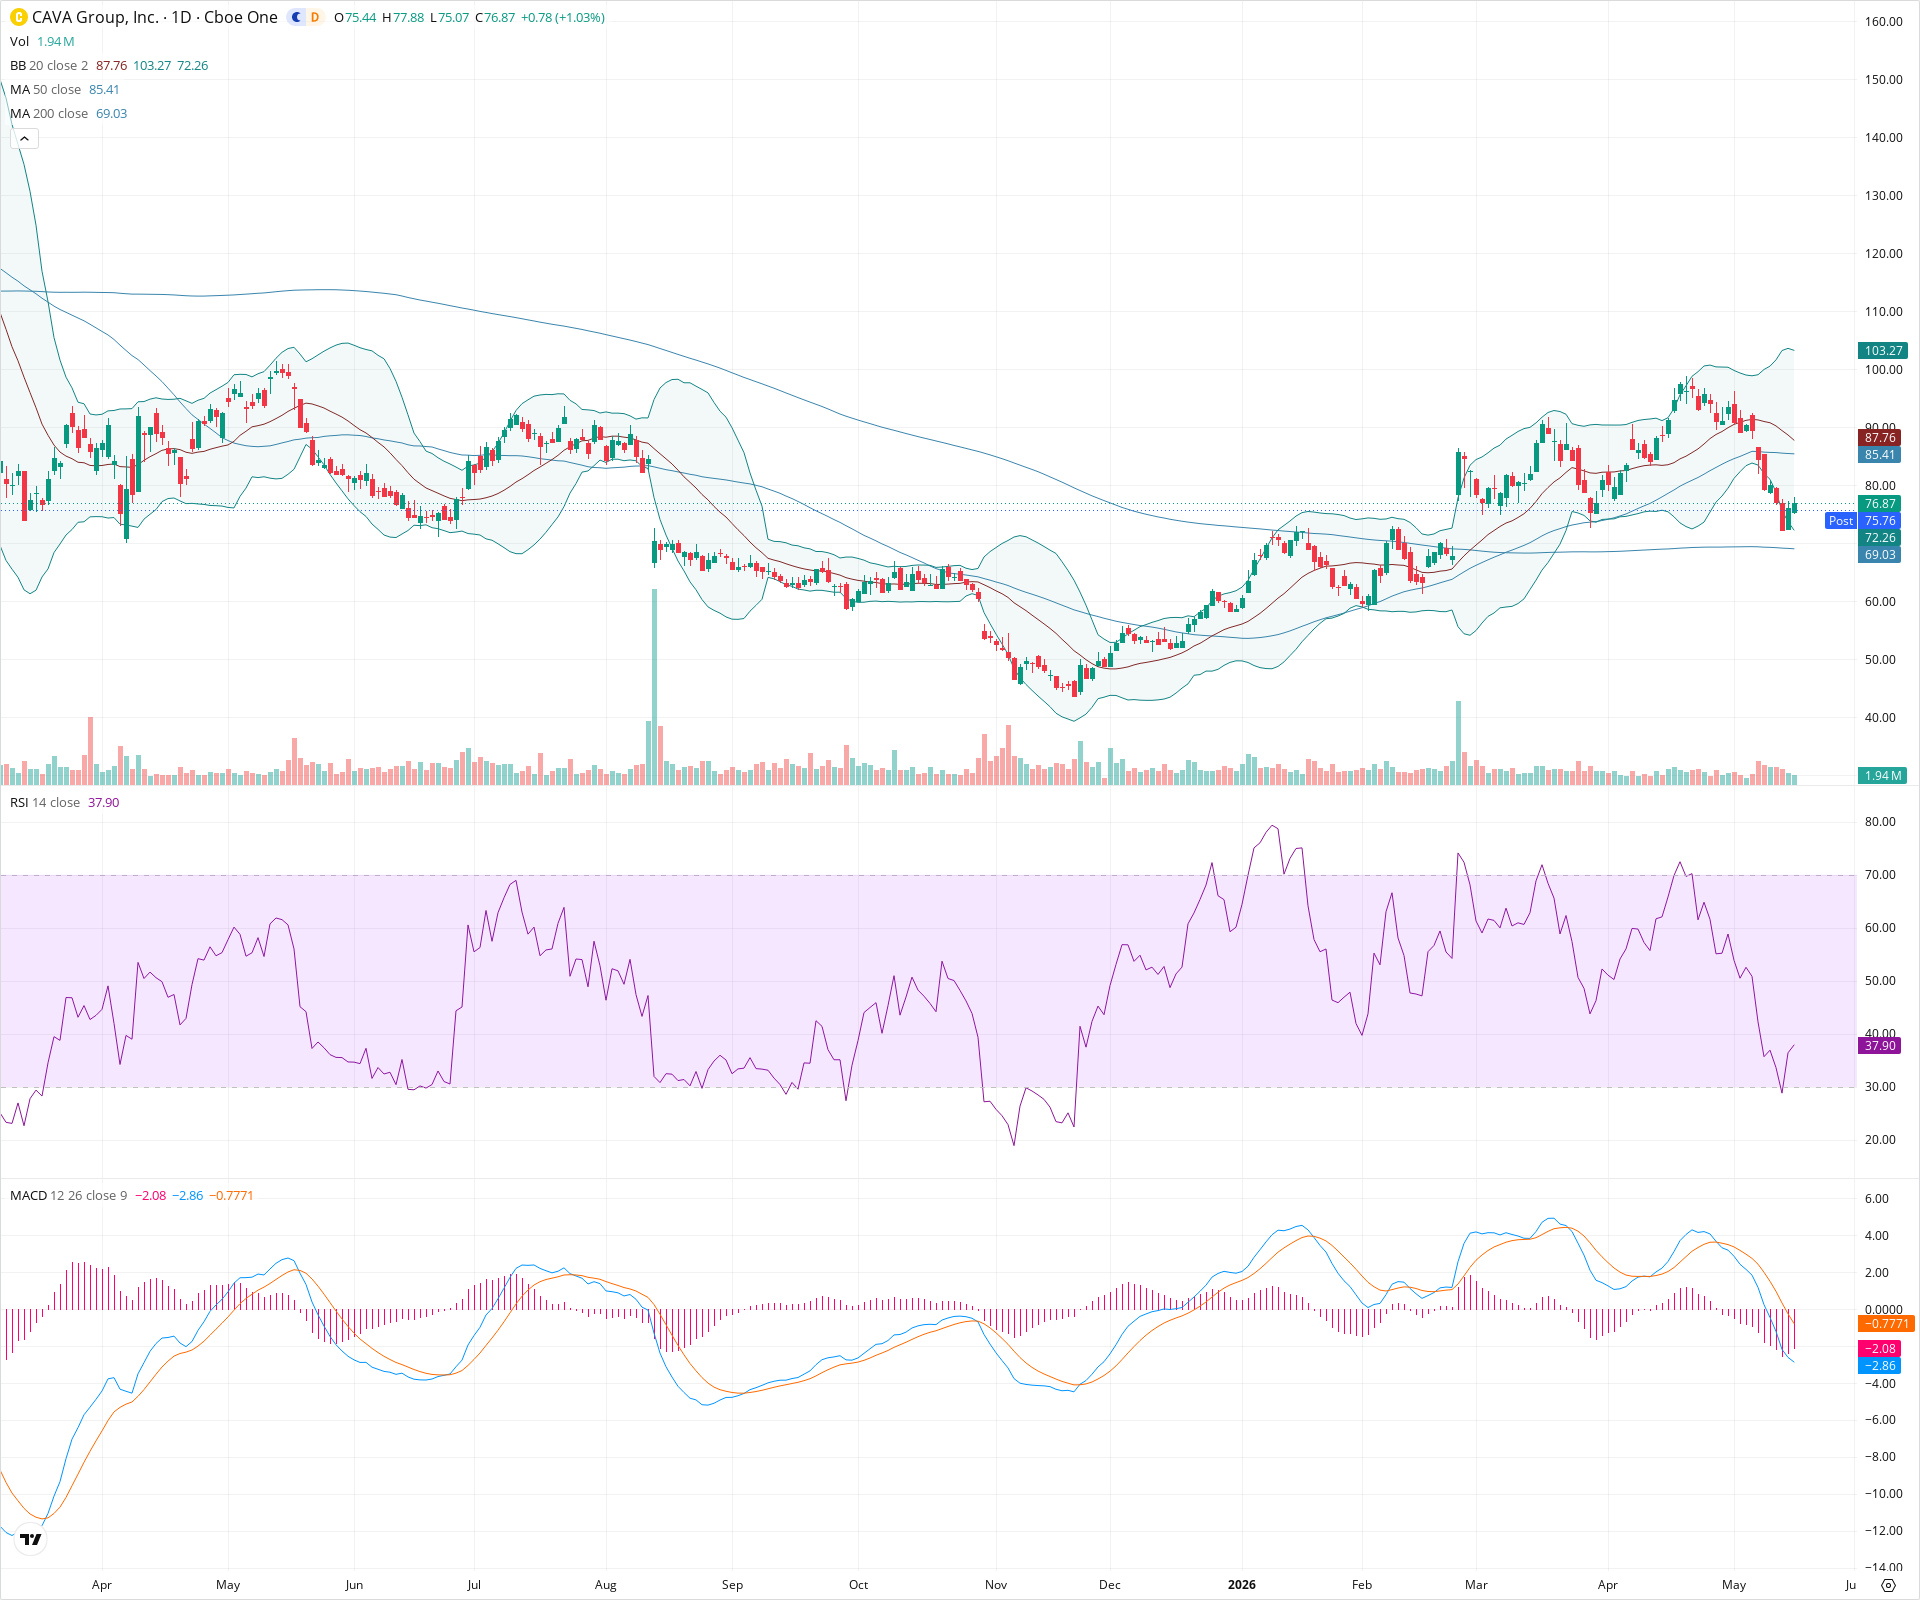Click the 70.00 RSI axis label

tap(1880, 875)
